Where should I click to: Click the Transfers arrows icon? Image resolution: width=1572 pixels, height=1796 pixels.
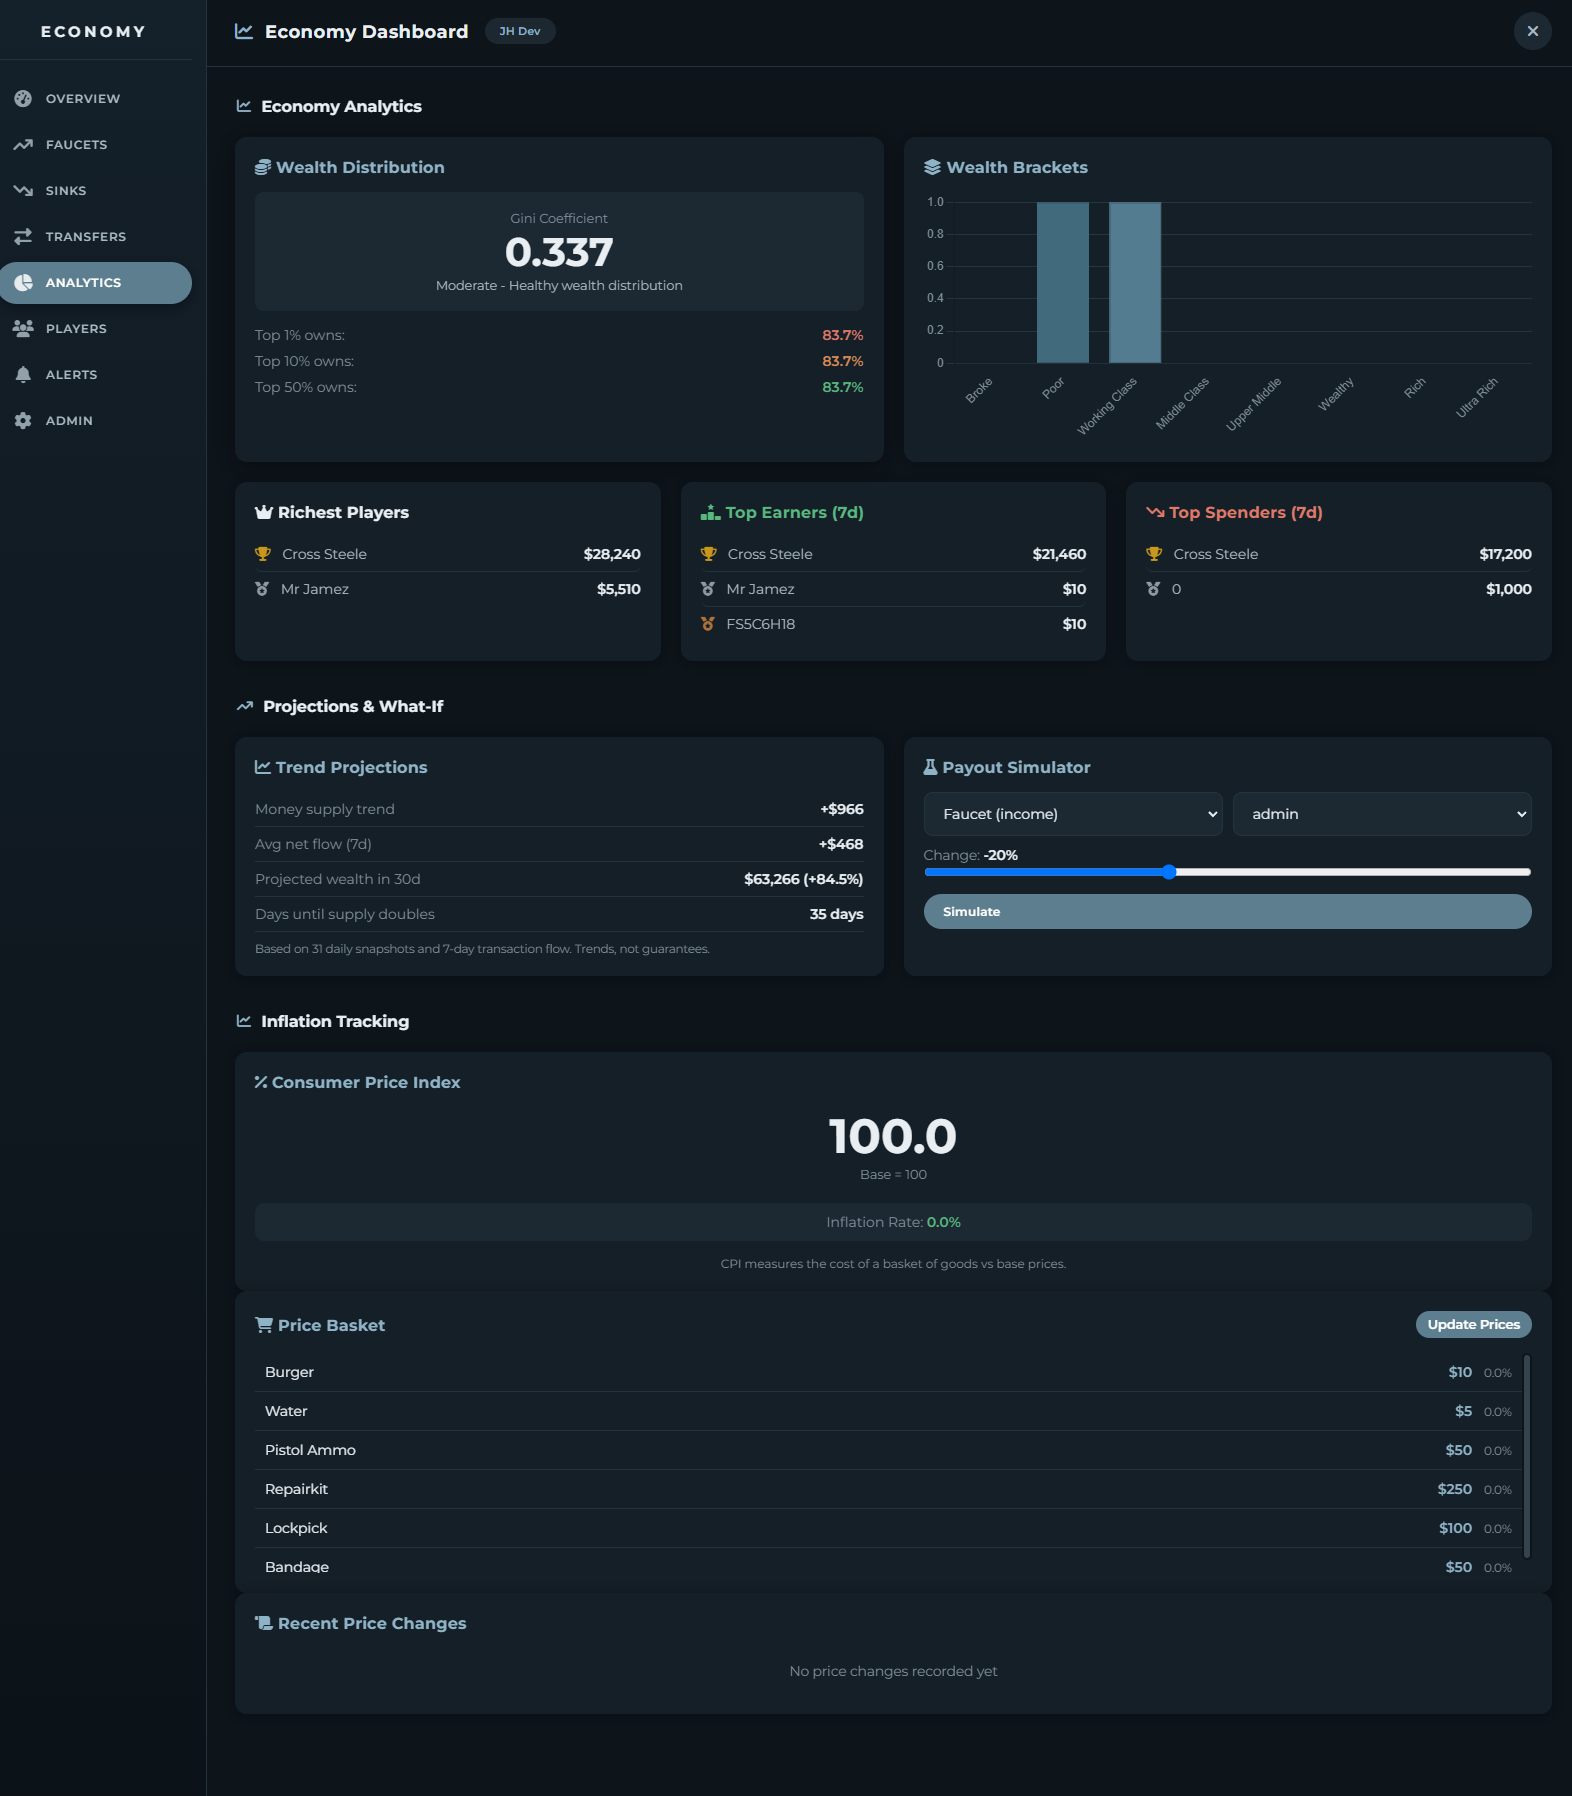[x=23, y=236]
